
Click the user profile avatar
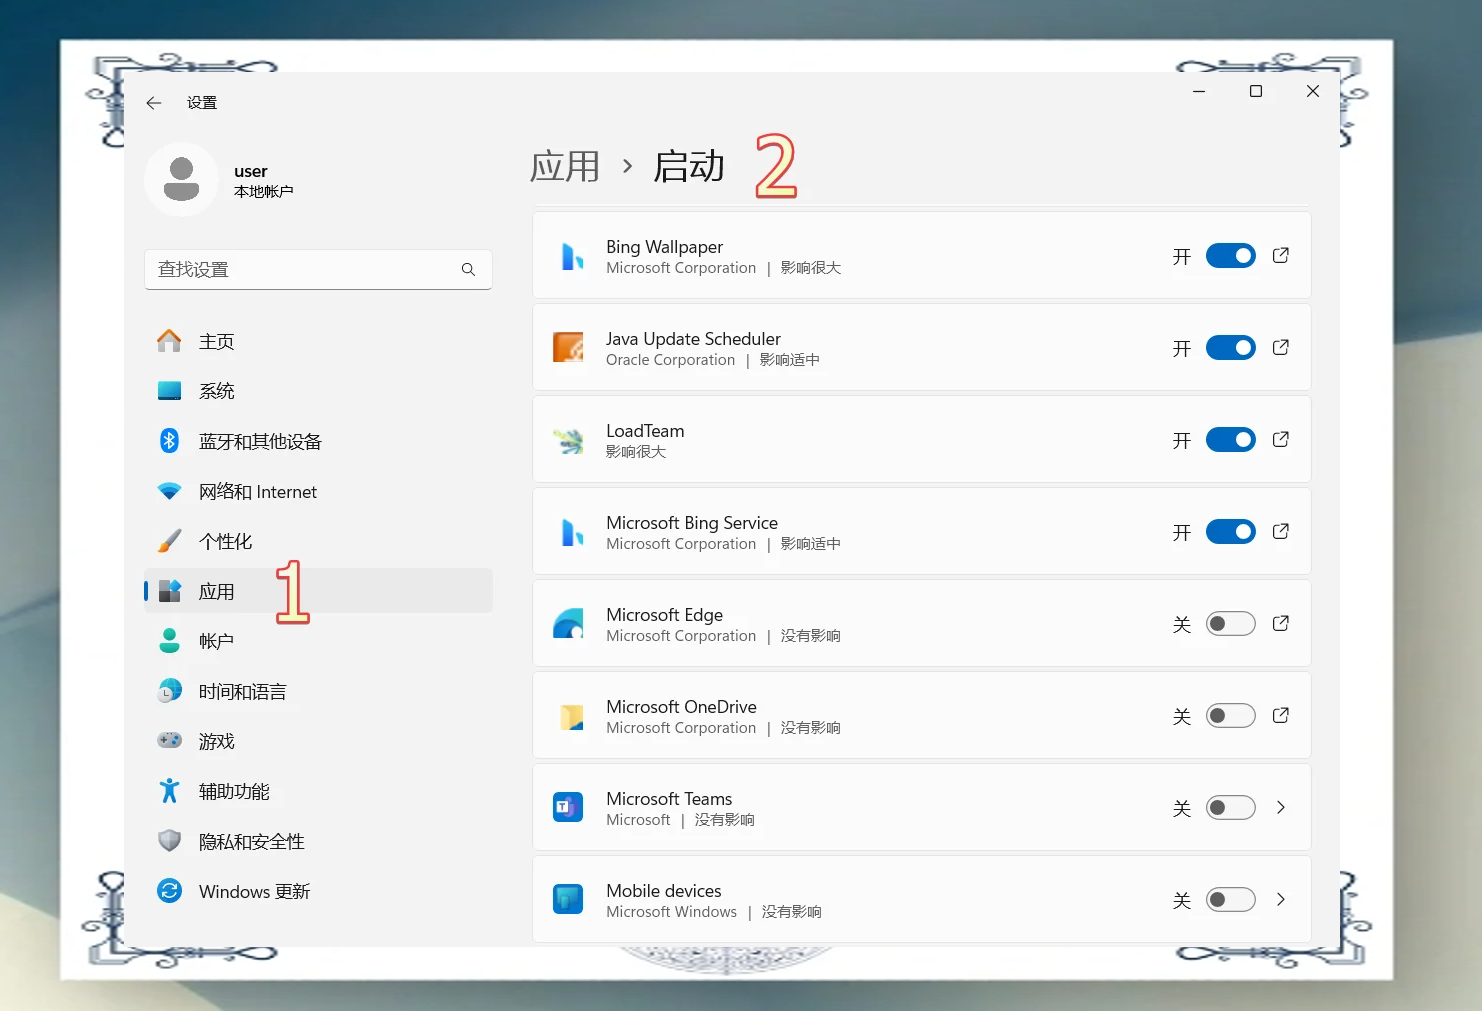(181, 180)
